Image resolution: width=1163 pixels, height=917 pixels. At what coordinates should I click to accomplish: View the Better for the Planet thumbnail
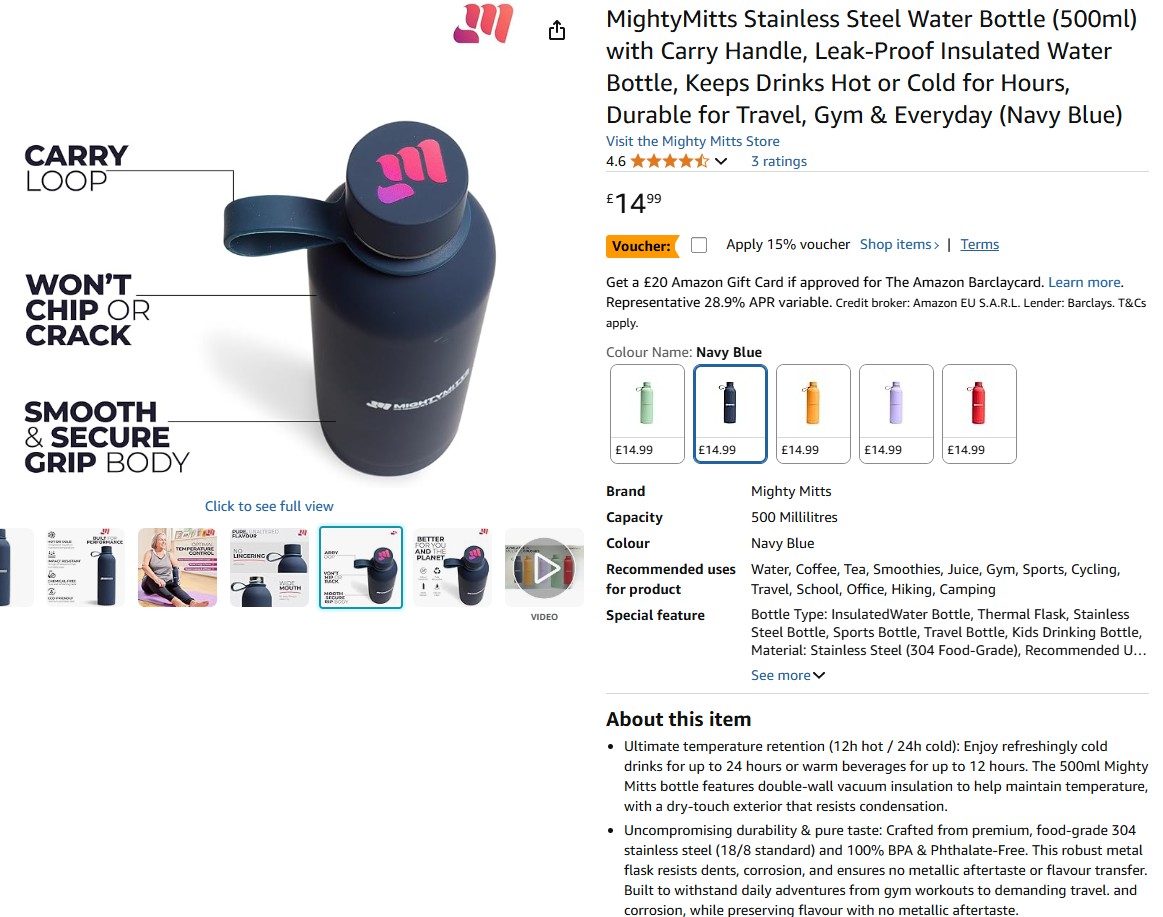point(452,568)
